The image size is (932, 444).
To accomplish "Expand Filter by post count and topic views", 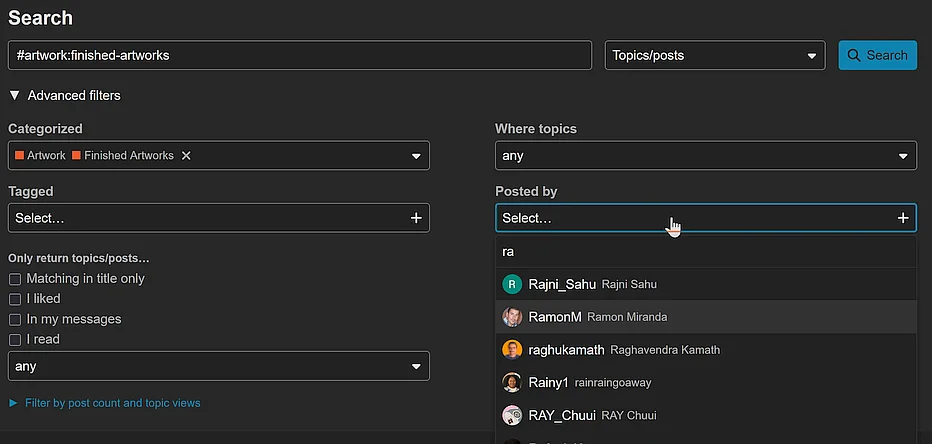I will (105, 403).
